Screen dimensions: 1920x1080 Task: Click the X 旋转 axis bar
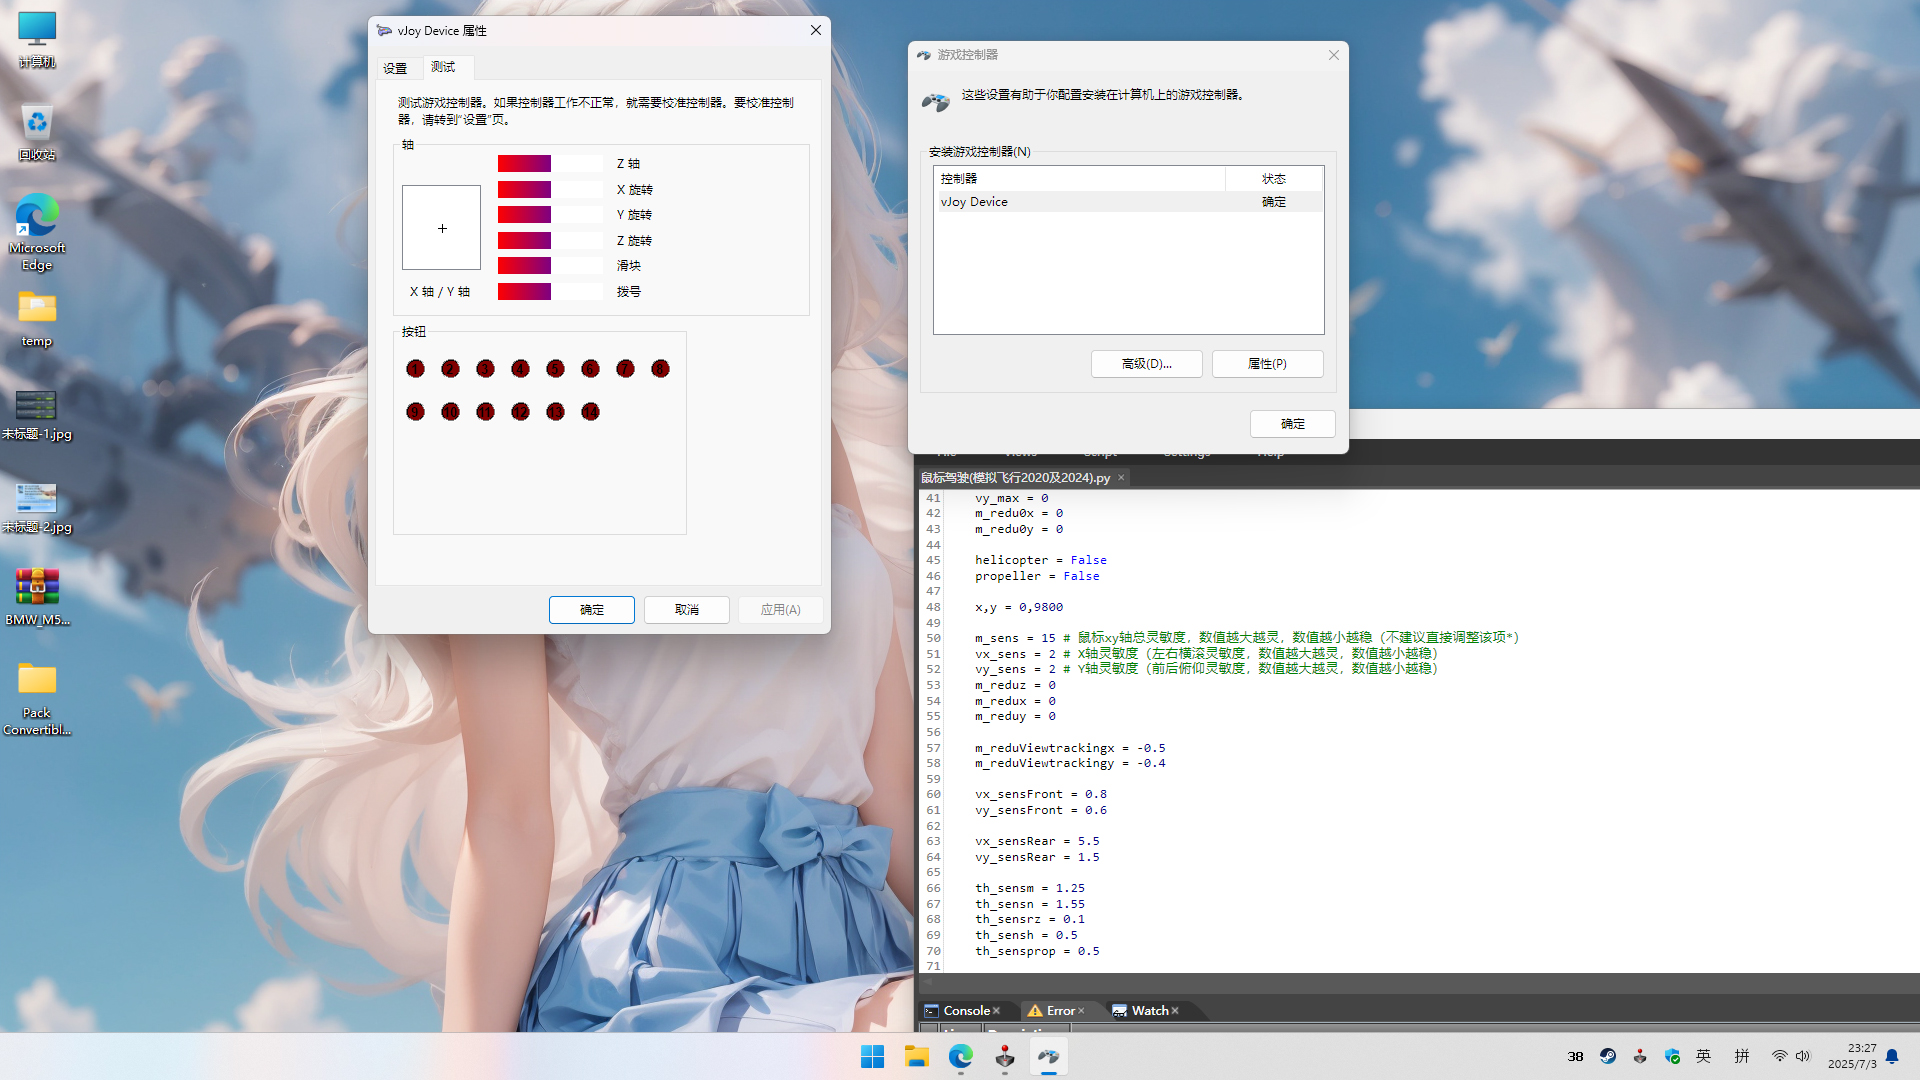[550, 190]
